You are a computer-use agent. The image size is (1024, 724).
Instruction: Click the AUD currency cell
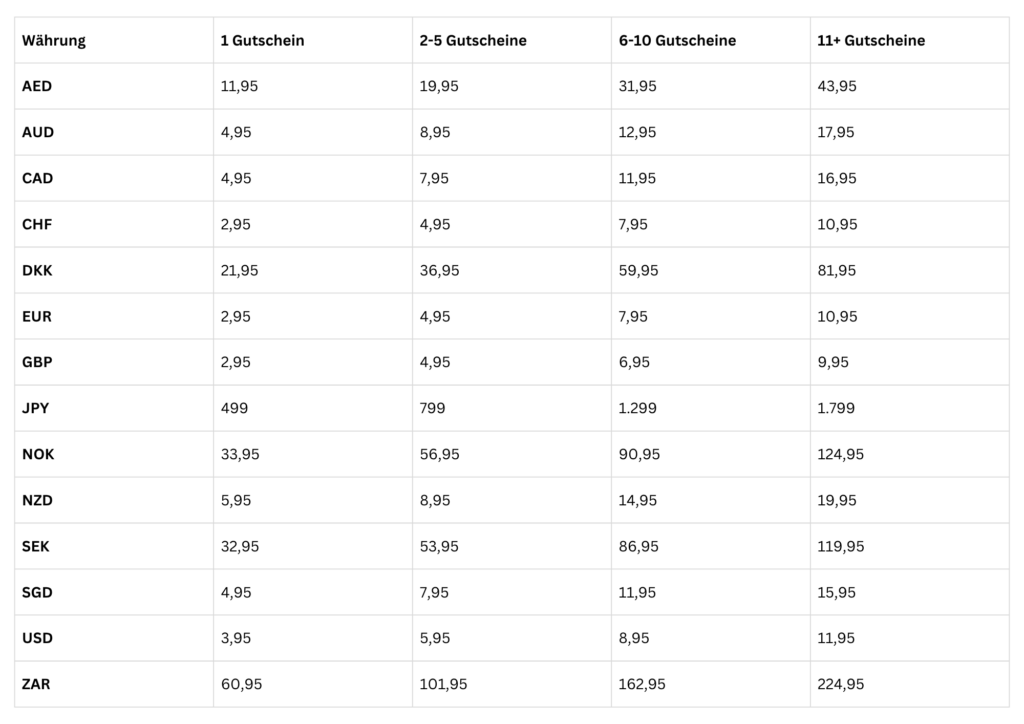point(114,133)
